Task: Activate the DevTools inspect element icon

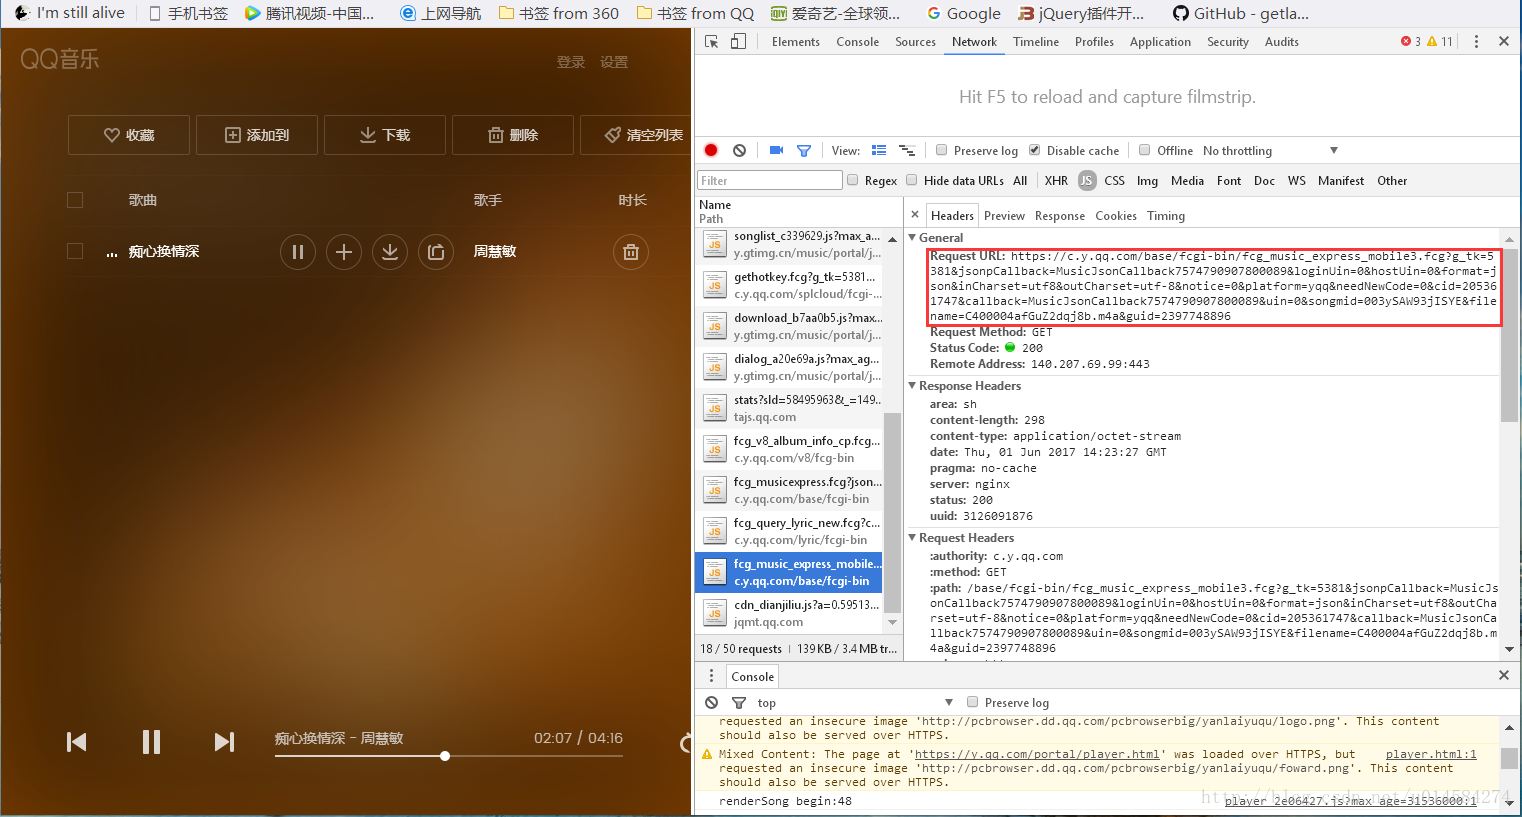Action: pyautogui.click(x=712, y=41)
